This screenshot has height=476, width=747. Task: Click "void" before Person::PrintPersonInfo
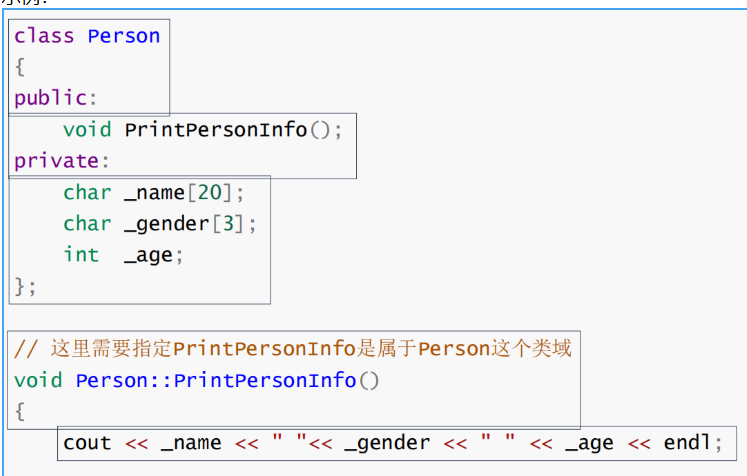38,381
